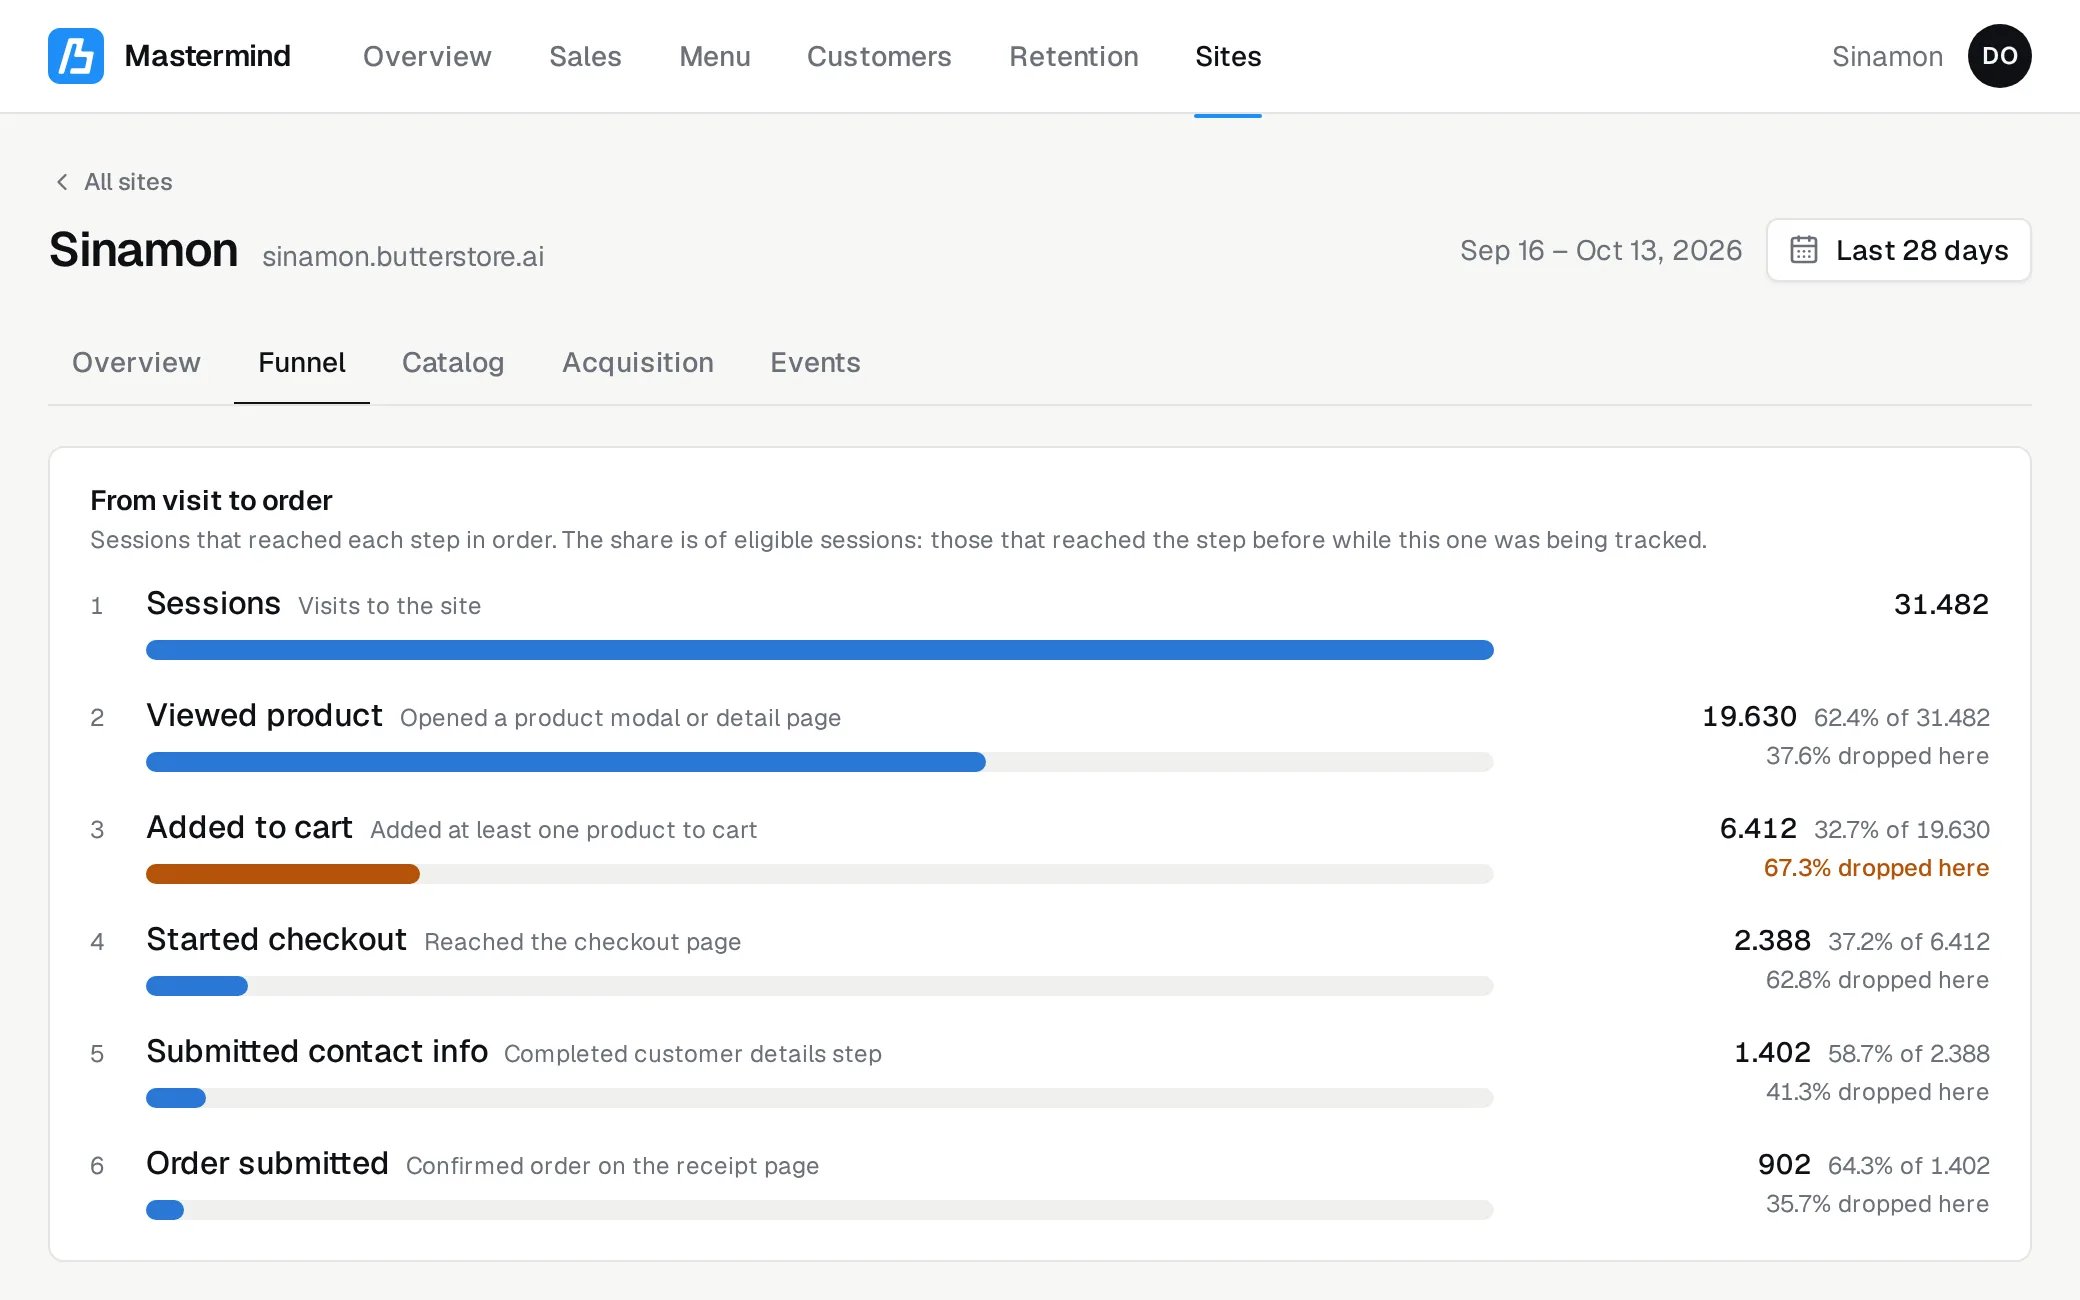Go to the Sales nav item

click(x=585, y=56)
